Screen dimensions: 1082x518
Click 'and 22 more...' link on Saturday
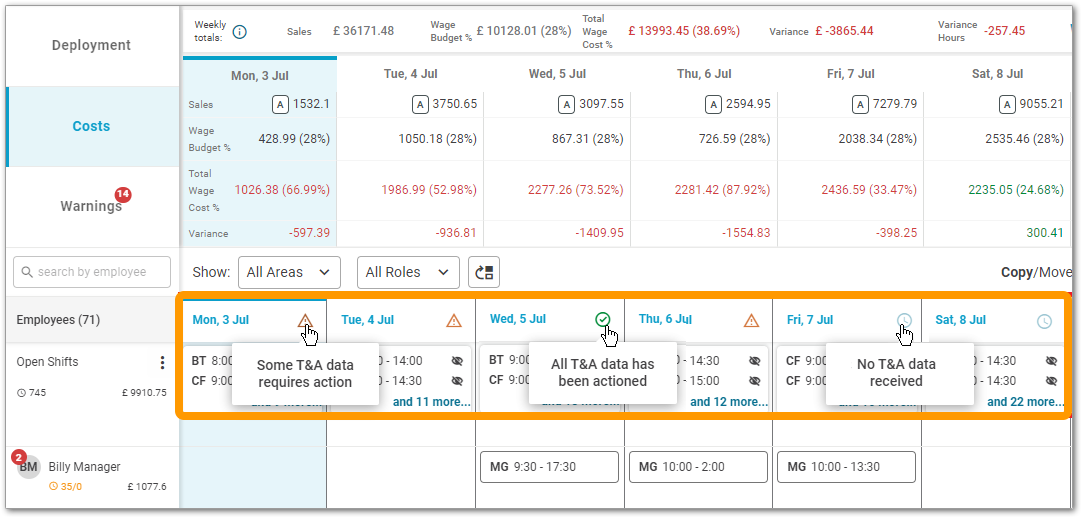click(1025, 402)
